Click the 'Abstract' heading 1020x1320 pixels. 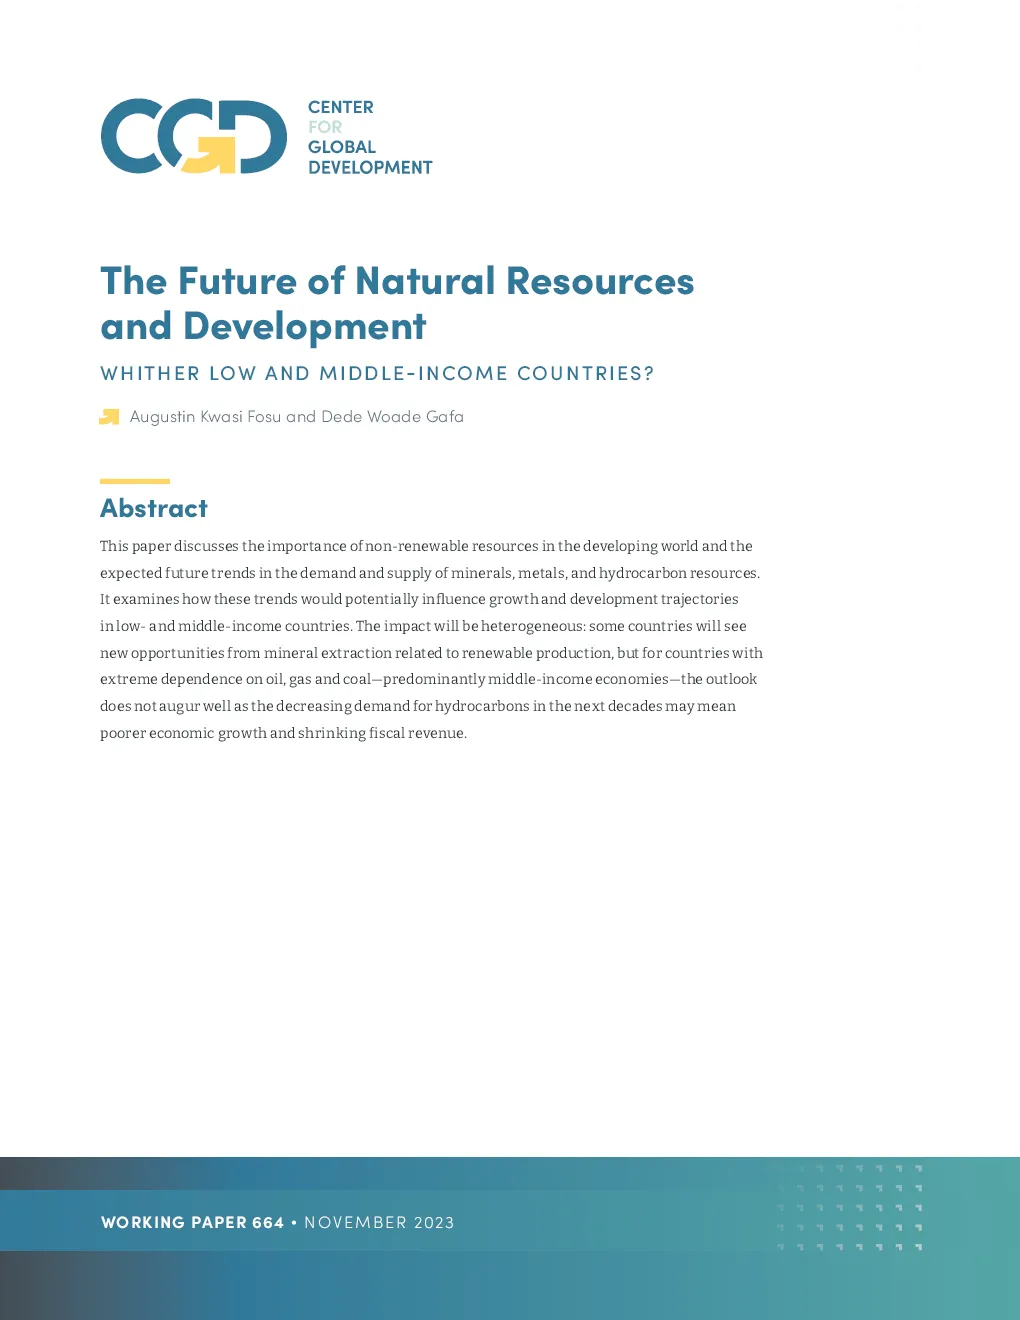tap(154, 508)
